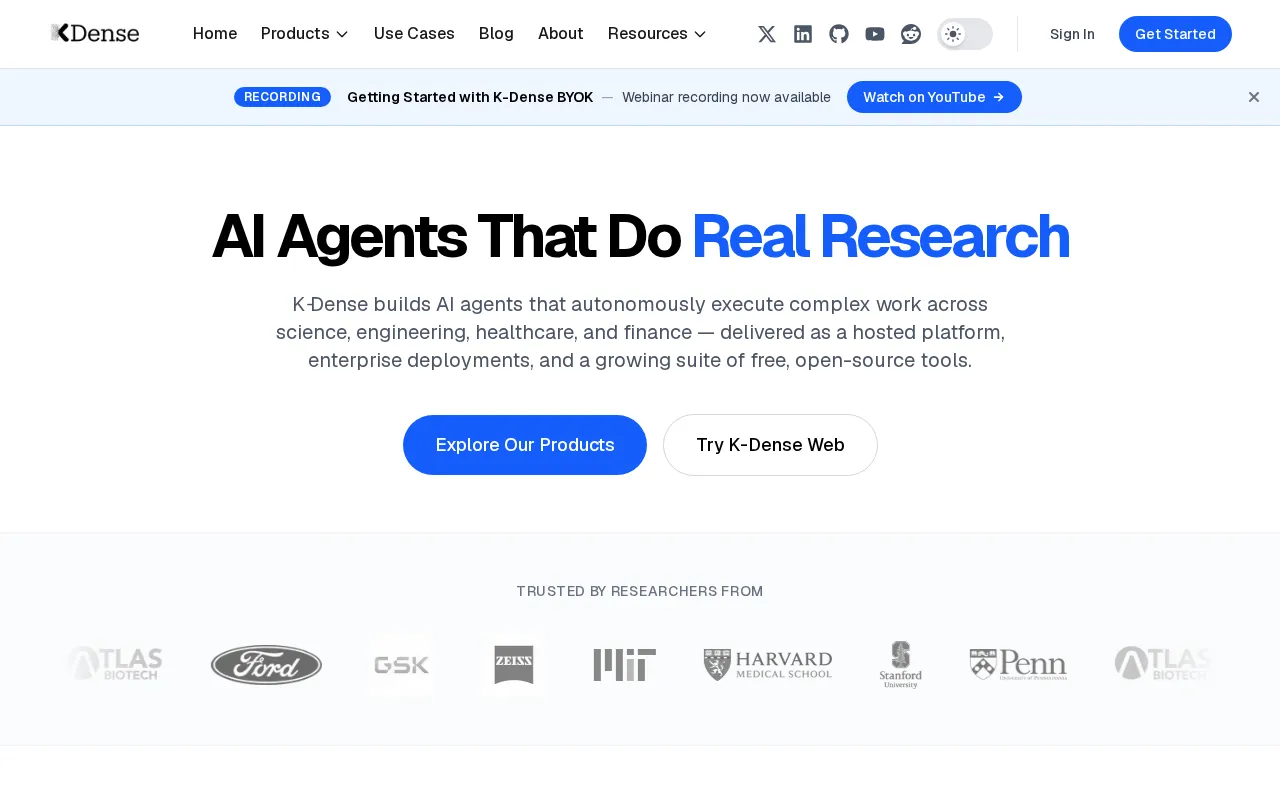Click Explore Our Products button
The height and width of the screenshot is (800, 1280).
click(x=525, y=445)
